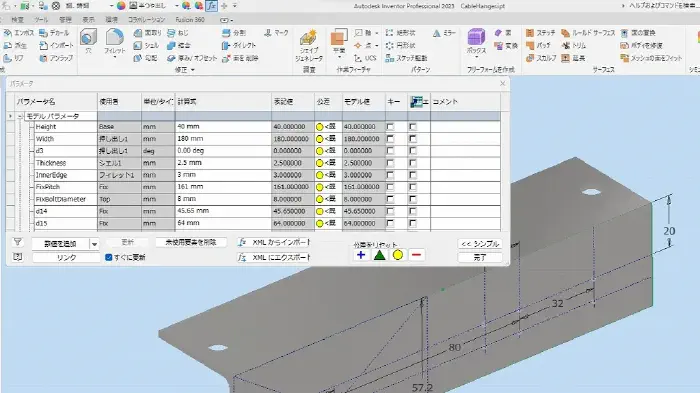Select the Combine (結合) tool
Screen dimensions: 700x393
[179, 46]
